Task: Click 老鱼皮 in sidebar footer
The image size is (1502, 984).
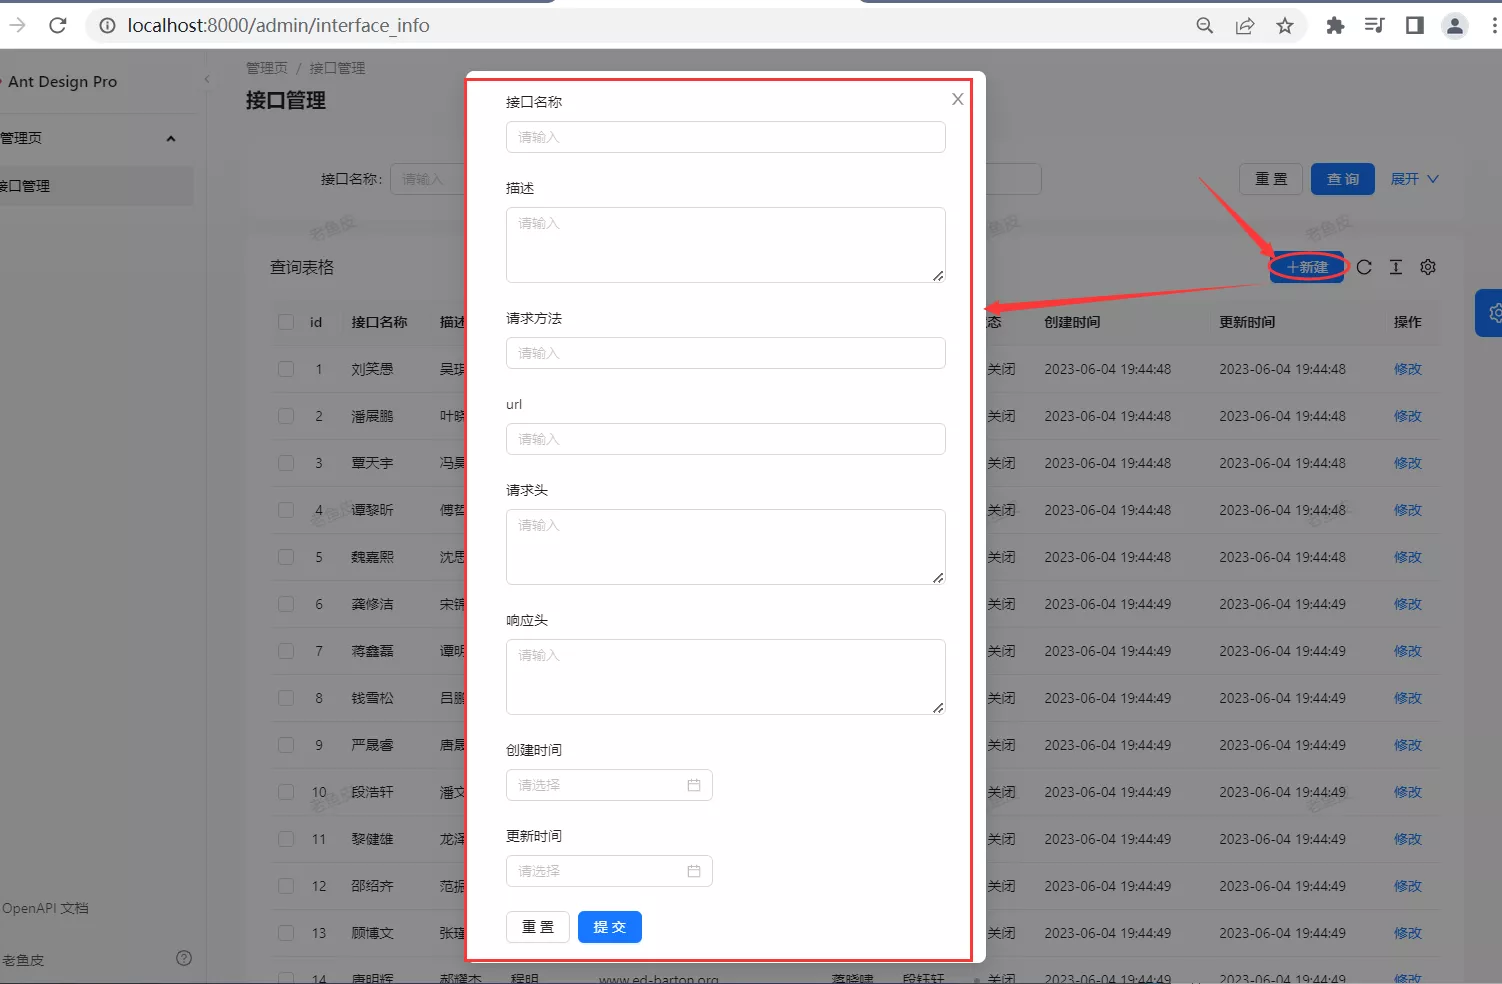Action: [x=23, y=960]
